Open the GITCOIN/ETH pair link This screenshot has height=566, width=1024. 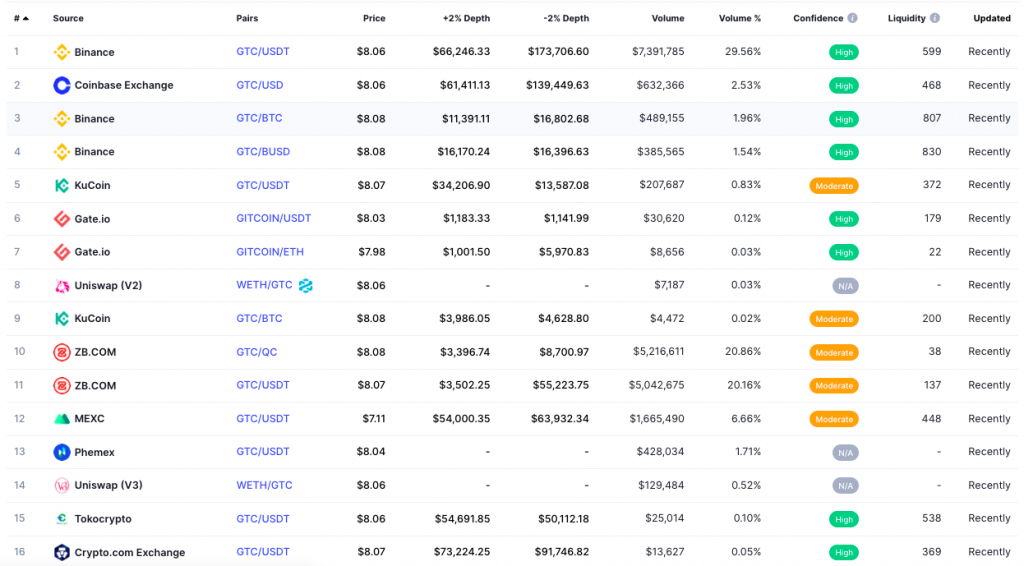click(x=270, y=251)
